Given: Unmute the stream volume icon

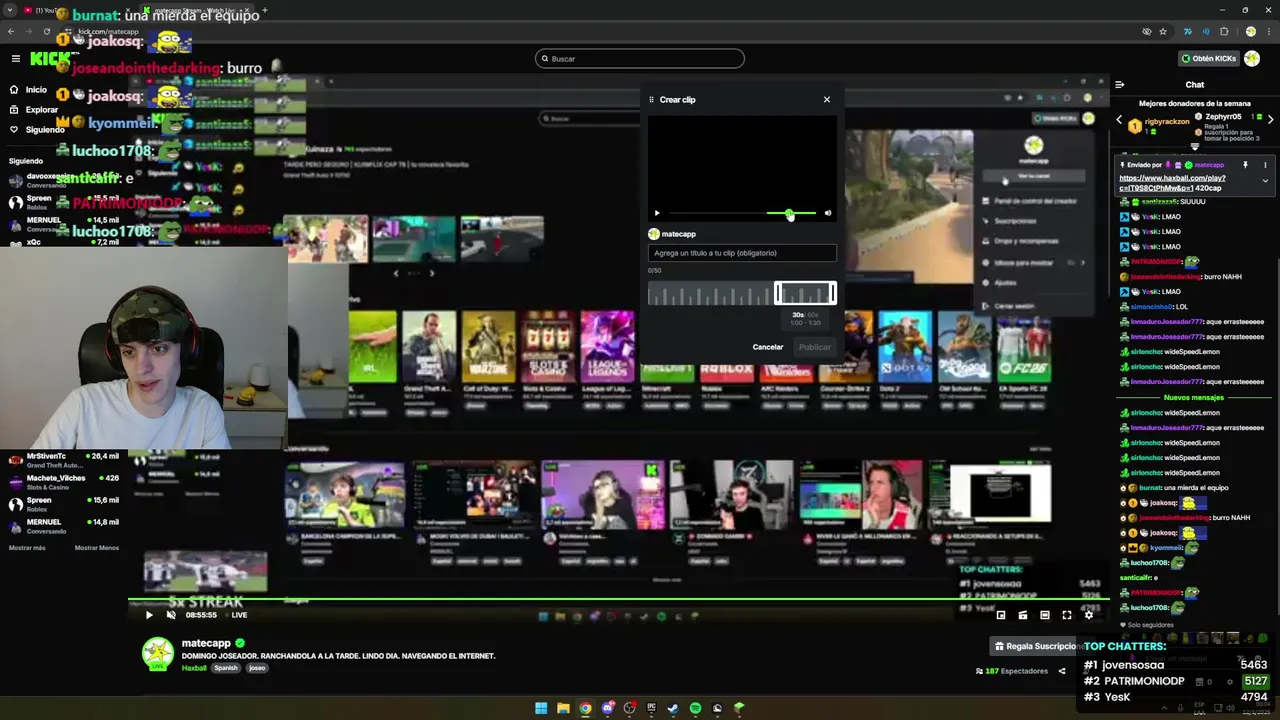Looking at the screenshot, I should click(x=171, y=615).
